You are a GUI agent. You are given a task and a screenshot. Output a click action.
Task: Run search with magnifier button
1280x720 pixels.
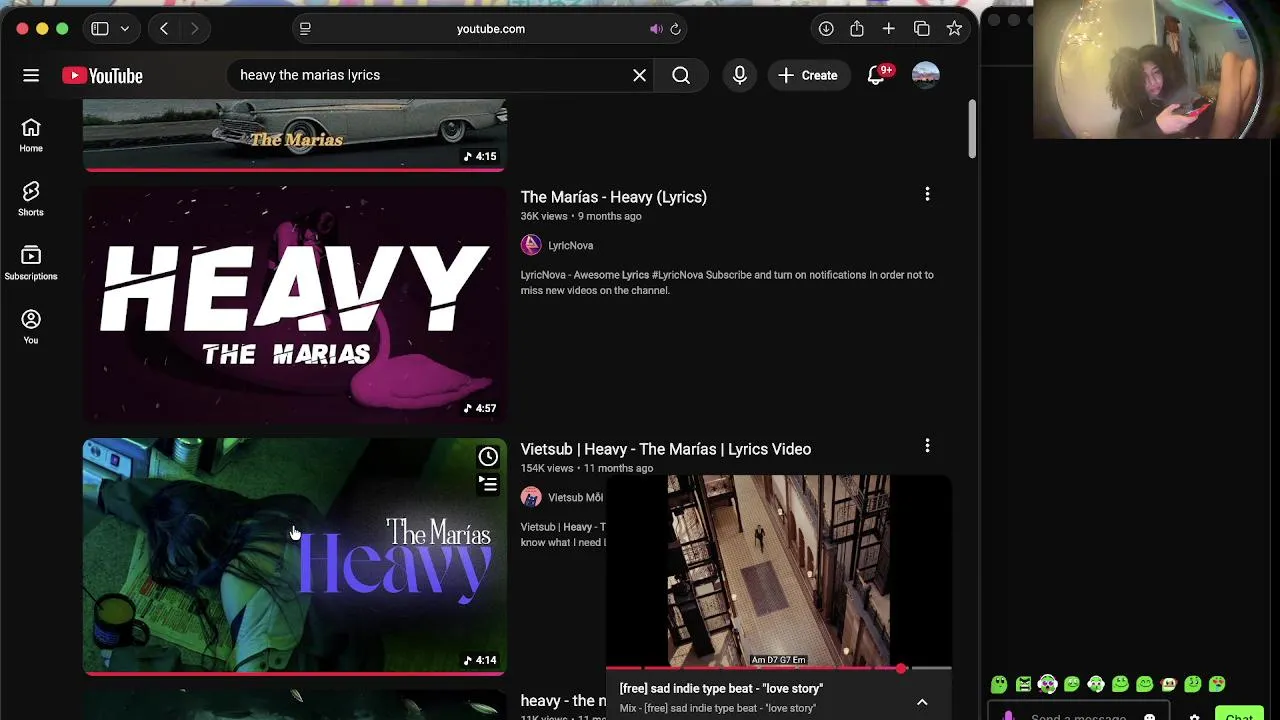681,75
